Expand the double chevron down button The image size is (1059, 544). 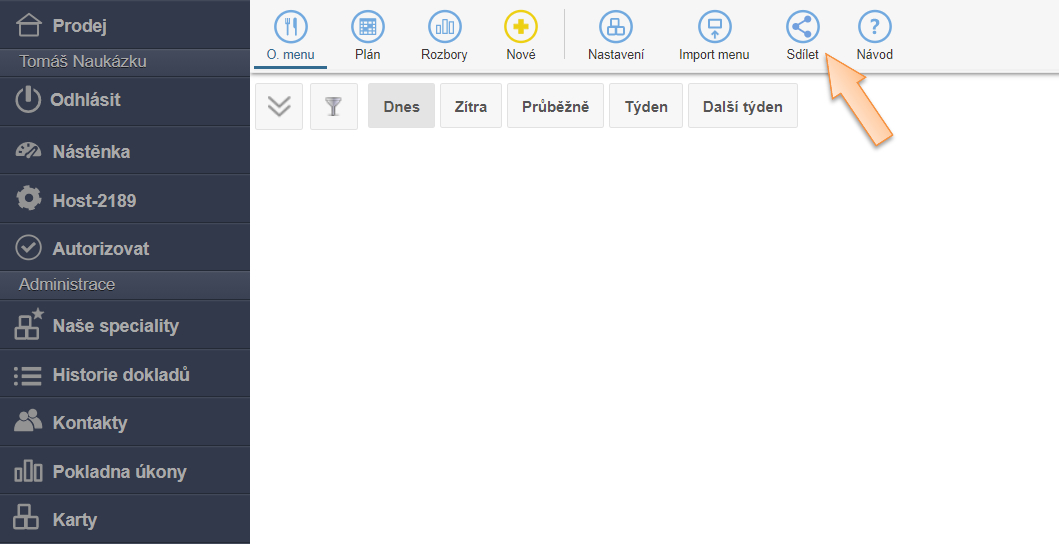coord(279,107)
